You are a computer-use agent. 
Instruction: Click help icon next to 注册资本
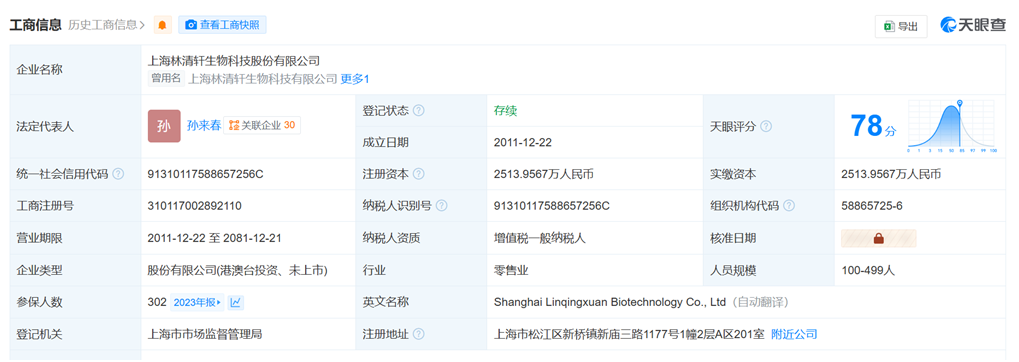click(419, 174)
